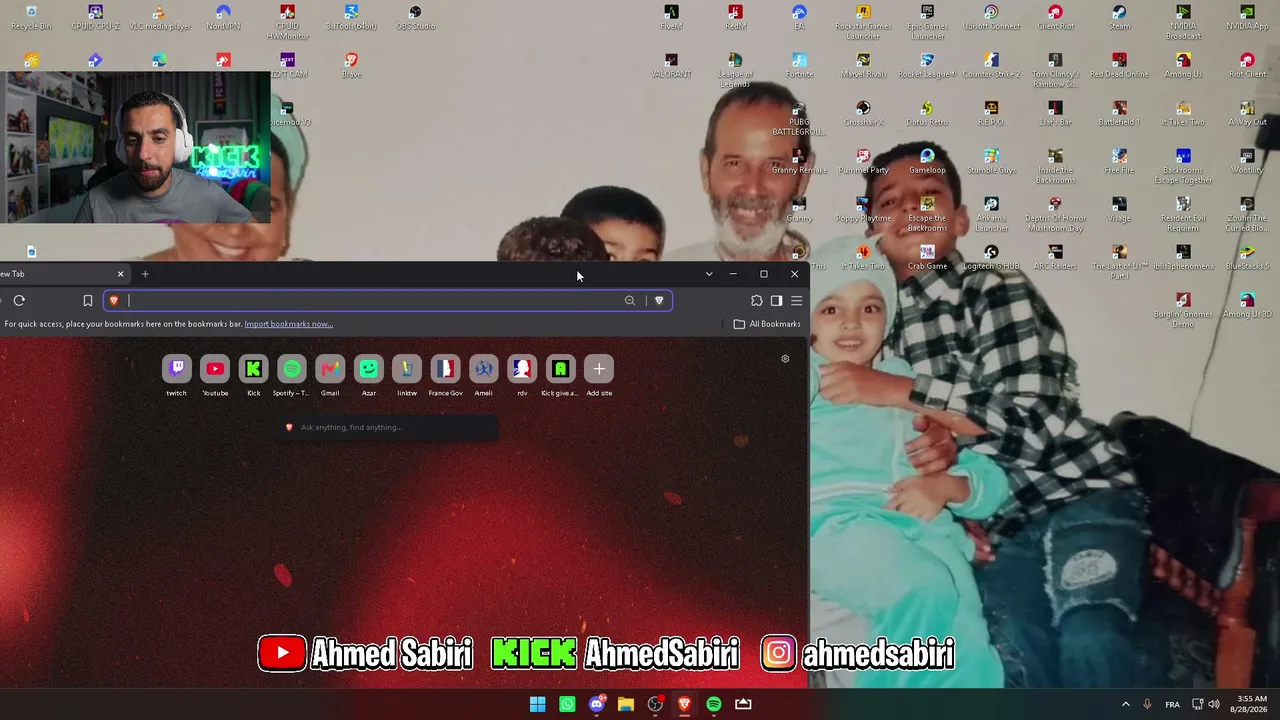Select the Fortnite desktop shortcut

(x=799, y=65)
